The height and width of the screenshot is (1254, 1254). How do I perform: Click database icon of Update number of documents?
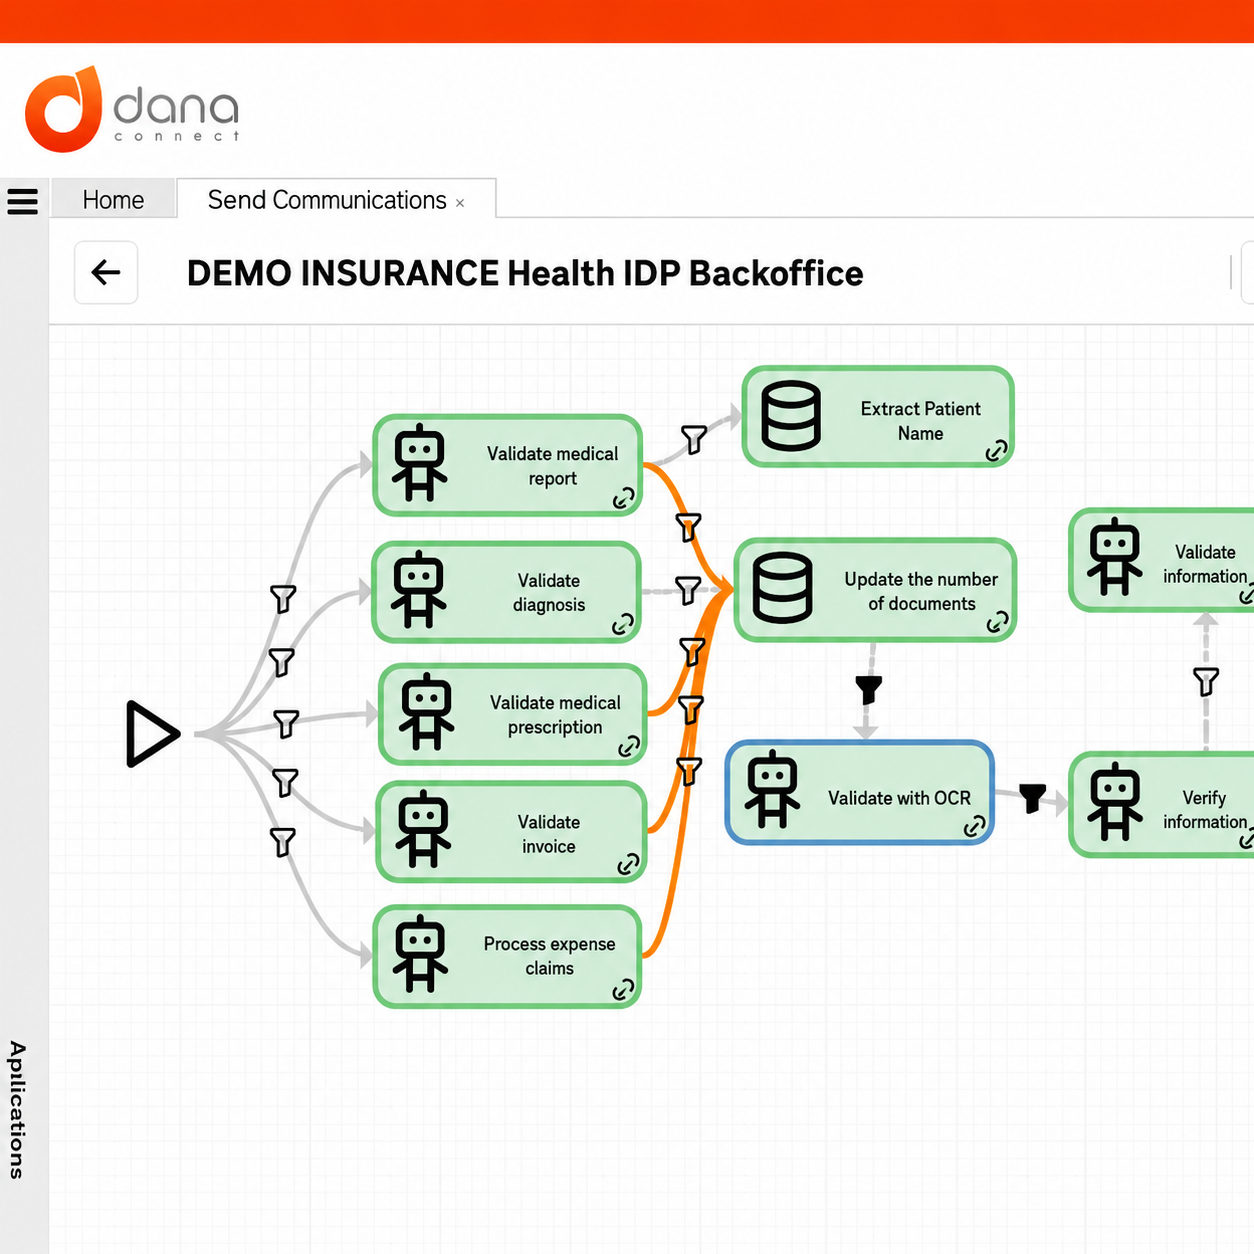[783, 587]
